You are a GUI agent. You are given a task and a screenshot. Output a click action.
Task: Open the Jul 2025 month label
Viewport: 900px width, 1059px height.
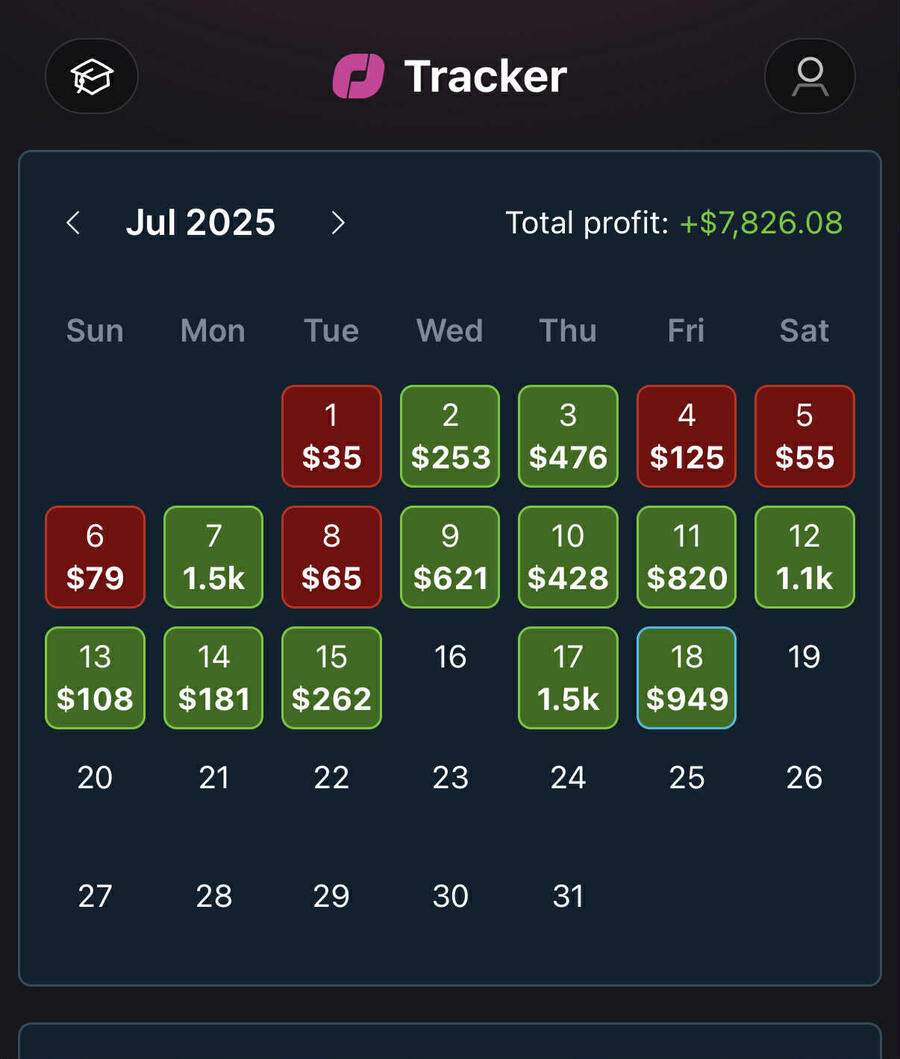(x=201, y=223)
